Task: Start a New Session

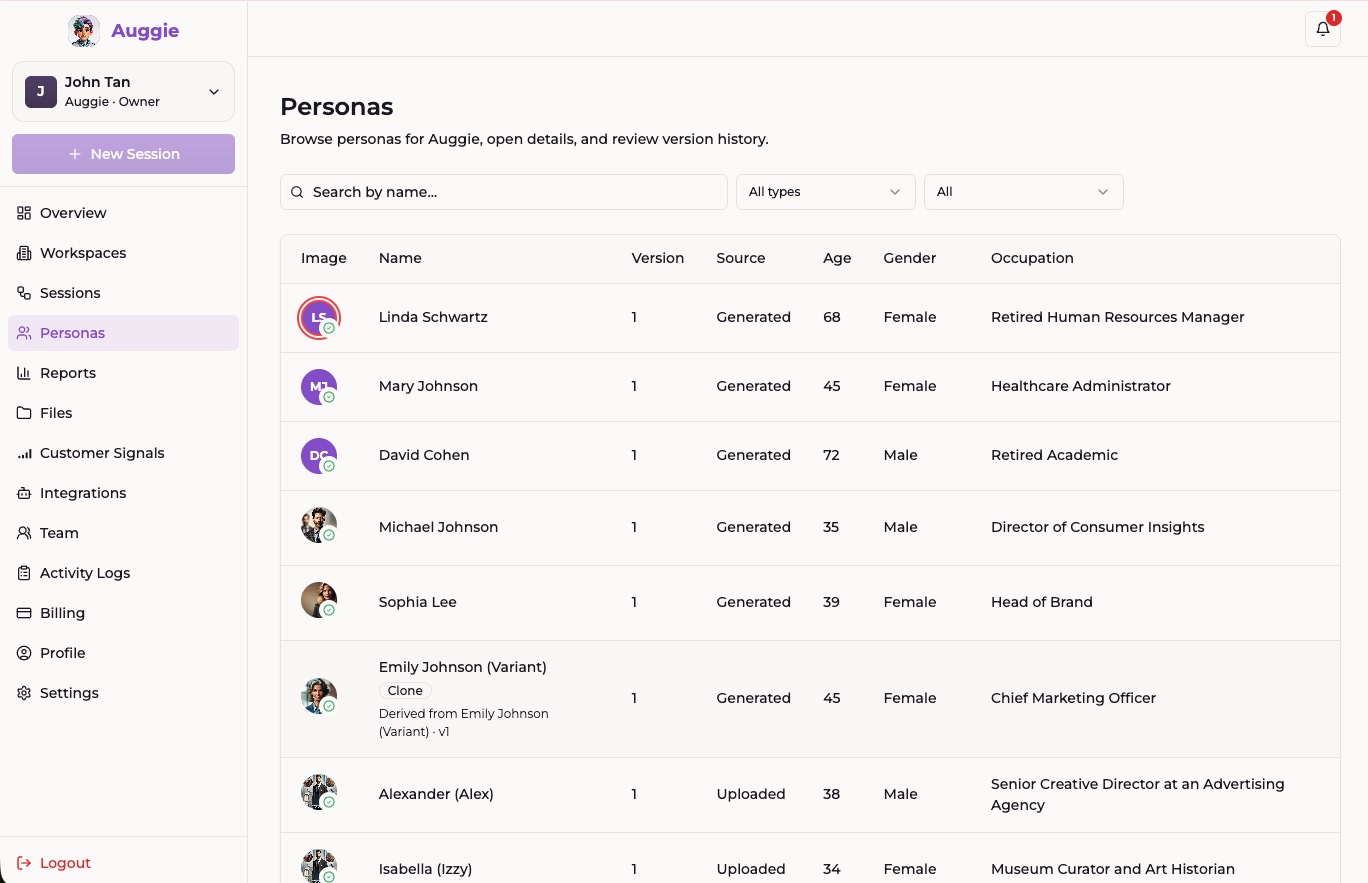Action: tap(123, 154)
